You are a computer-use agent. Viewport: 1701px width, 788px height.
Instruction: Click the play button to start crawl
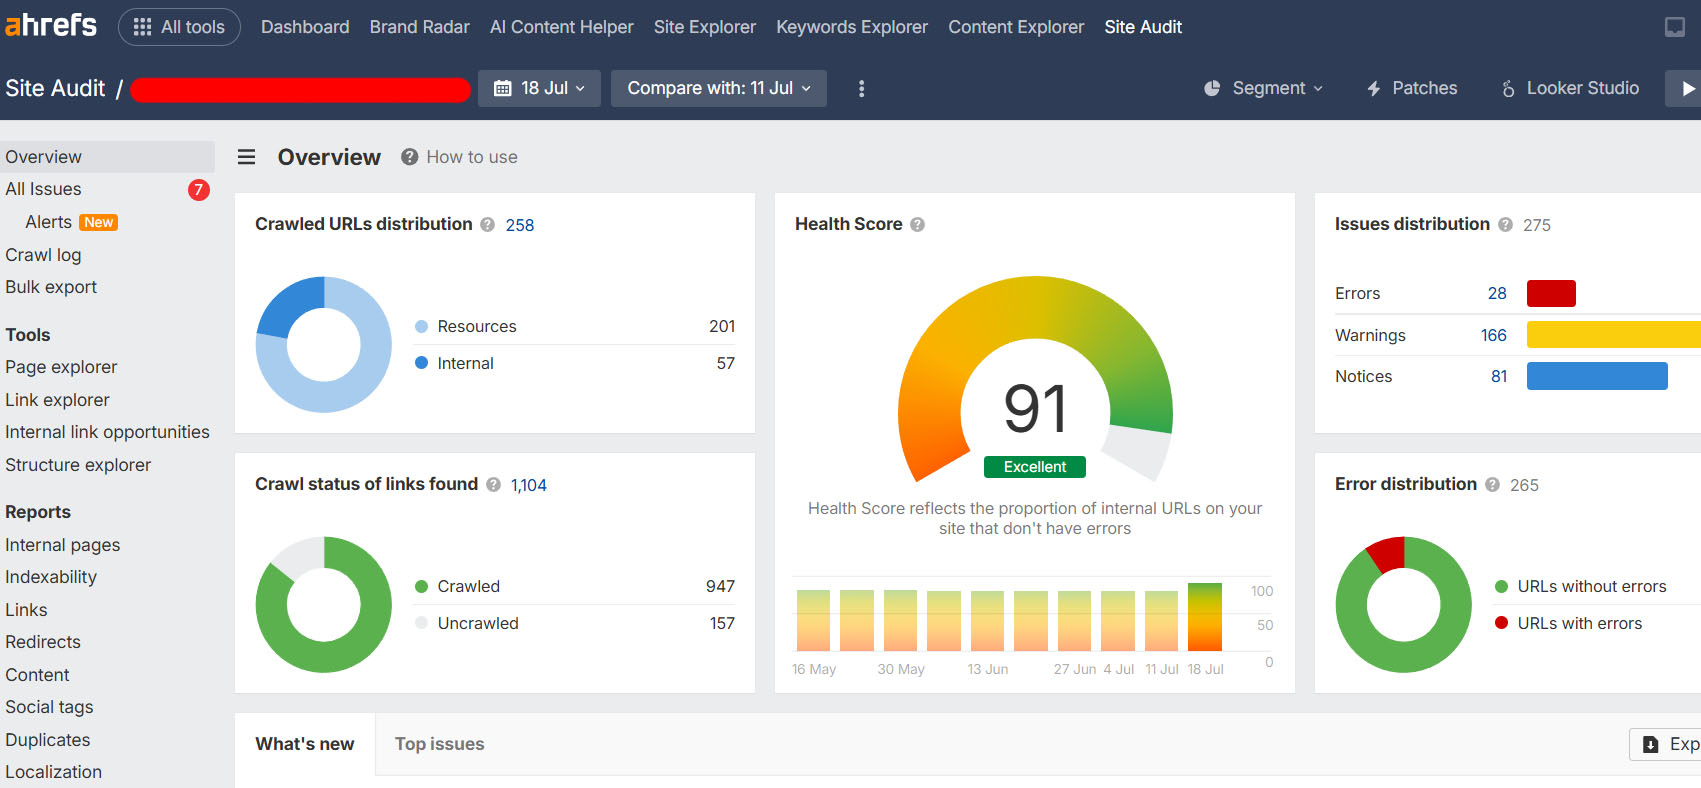1687,88
